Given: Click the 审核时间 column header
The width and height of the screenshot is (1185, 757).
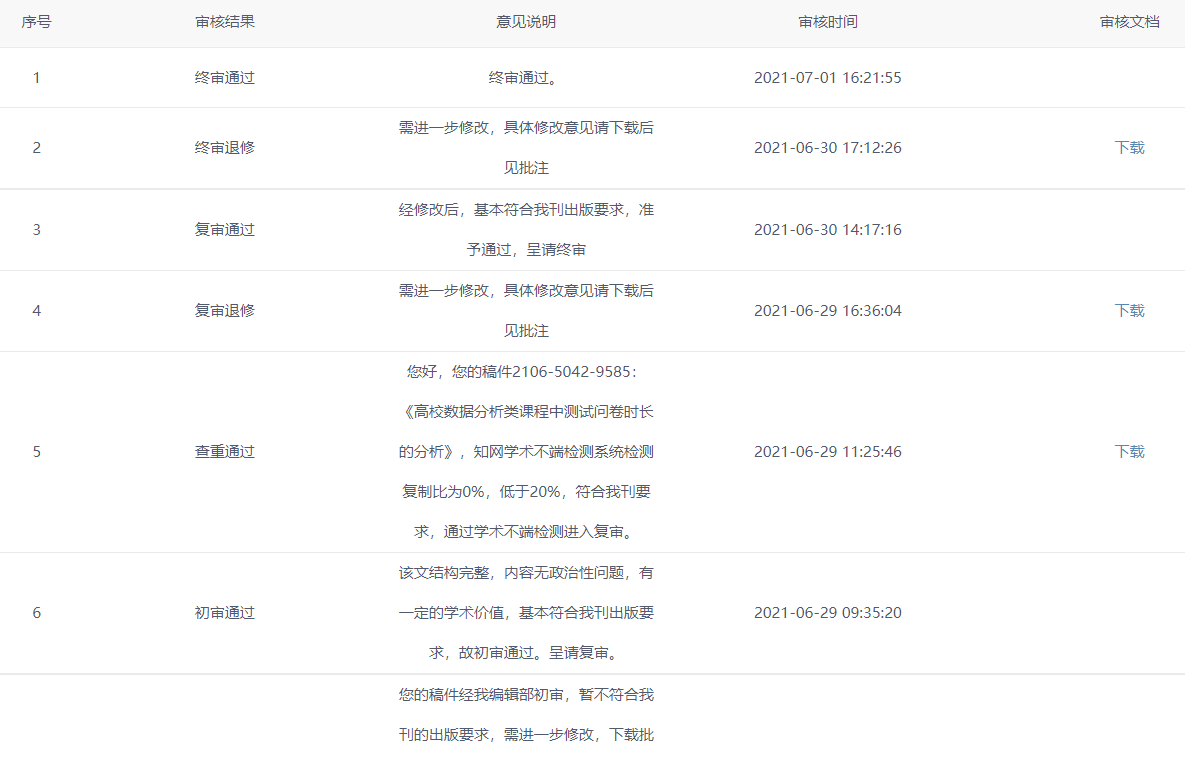Looking at the screenshot, I should point(827,22).
